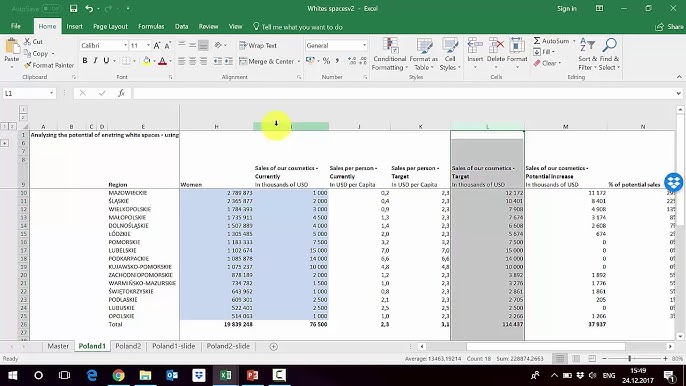Open the Poland2-slide worksheet tab

(x=228, y=346)
